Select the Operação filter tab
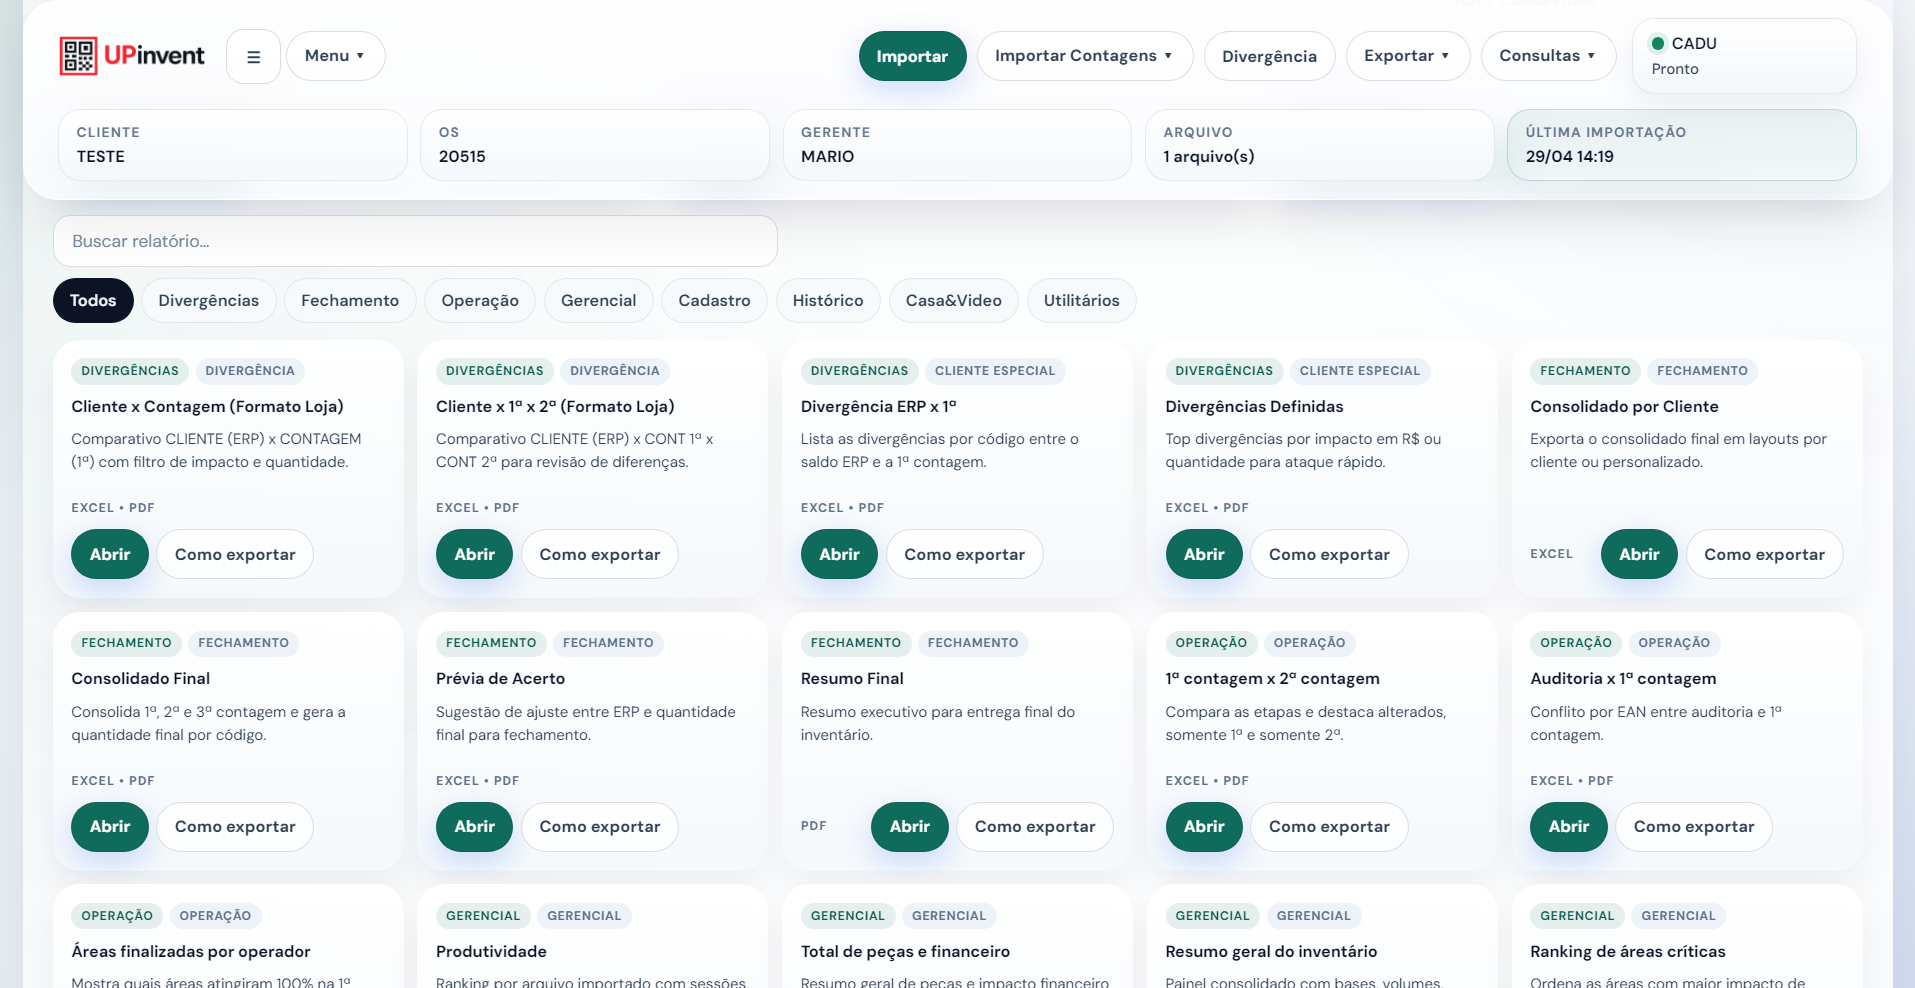Viewport: 1915px width, 988px height. point(480,300)
